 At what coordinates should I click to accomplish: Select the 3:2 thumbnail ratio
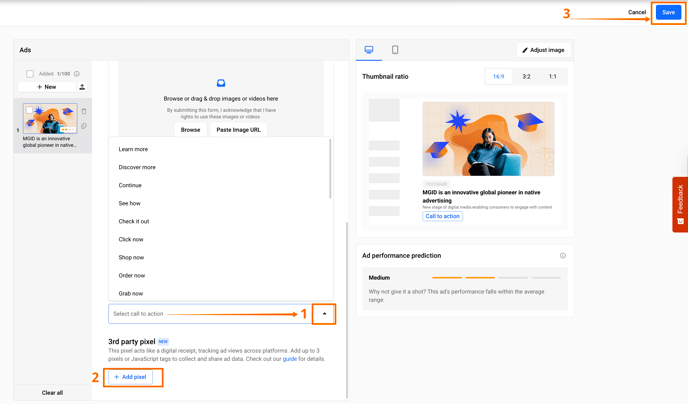click(526, 76)
